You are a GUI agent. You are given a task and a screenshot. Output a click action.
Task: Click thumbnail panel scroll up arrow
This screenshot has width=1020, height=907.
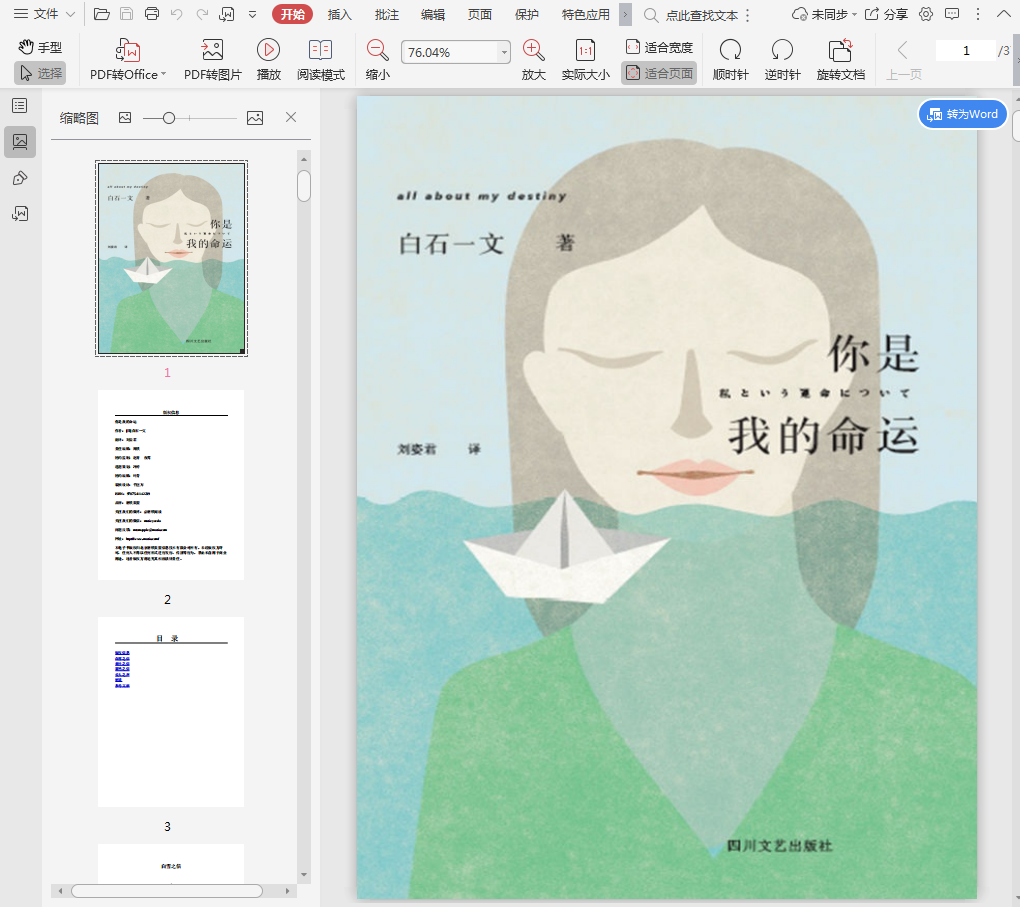point(304,159)
